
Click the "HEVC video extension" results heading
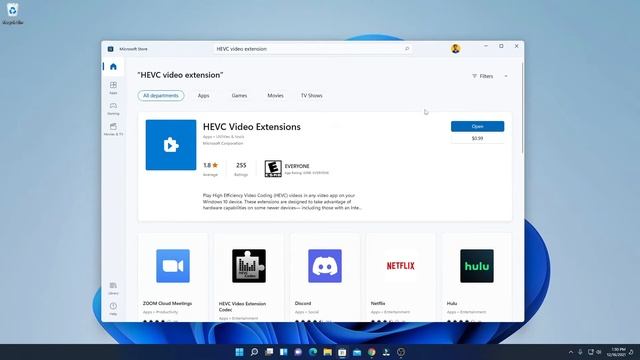tap(180, 75)
